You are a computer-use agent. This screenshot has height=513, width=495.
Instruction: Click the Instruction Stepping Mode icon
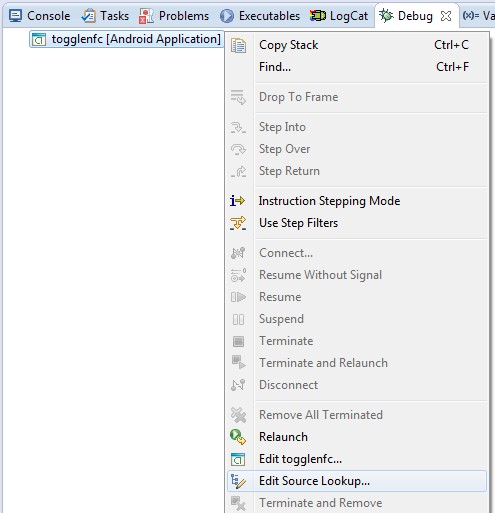[x=238, y=201]
